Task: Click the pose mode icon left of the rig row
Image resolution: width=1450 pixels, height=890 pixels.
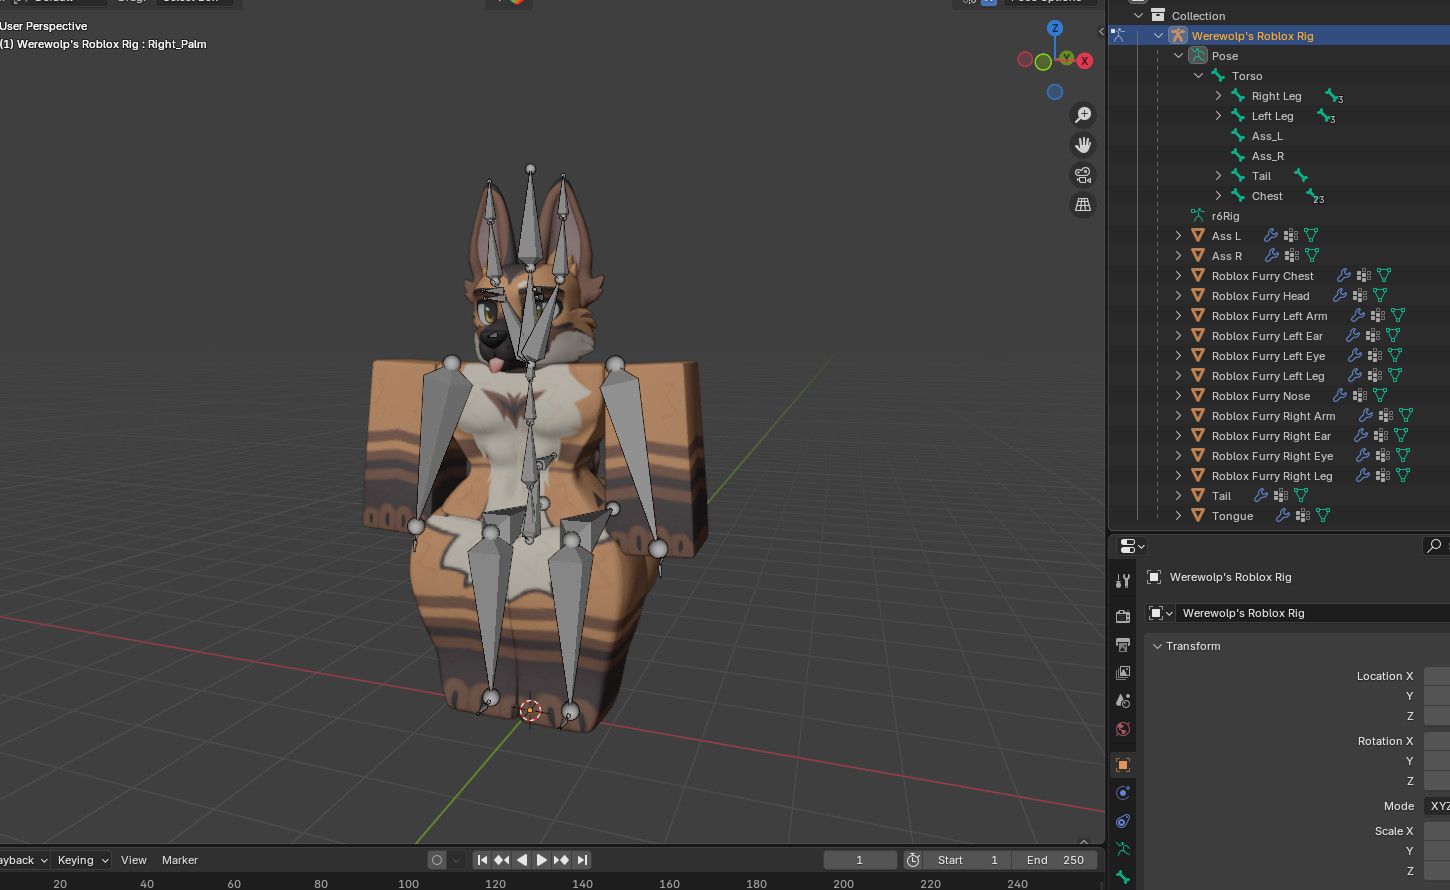Action: coord(1118,36)
